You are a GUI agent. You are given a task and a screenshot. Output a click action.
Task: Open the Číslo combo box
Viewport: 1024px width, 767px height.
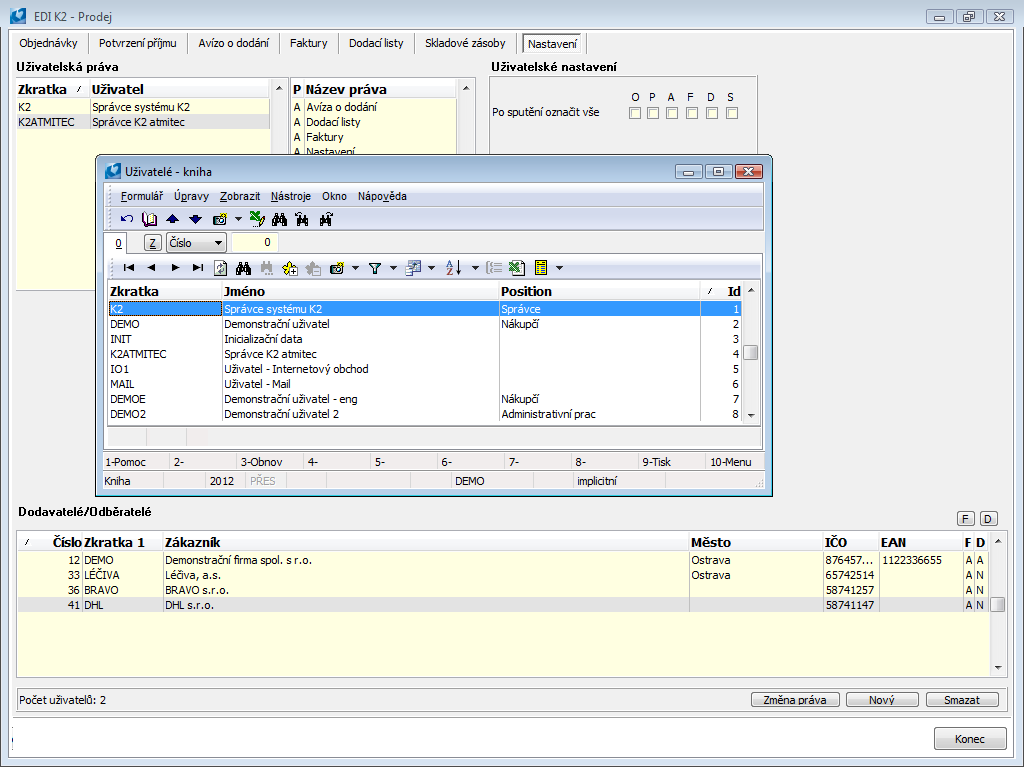pyautogui.click(x=196, y=243)
